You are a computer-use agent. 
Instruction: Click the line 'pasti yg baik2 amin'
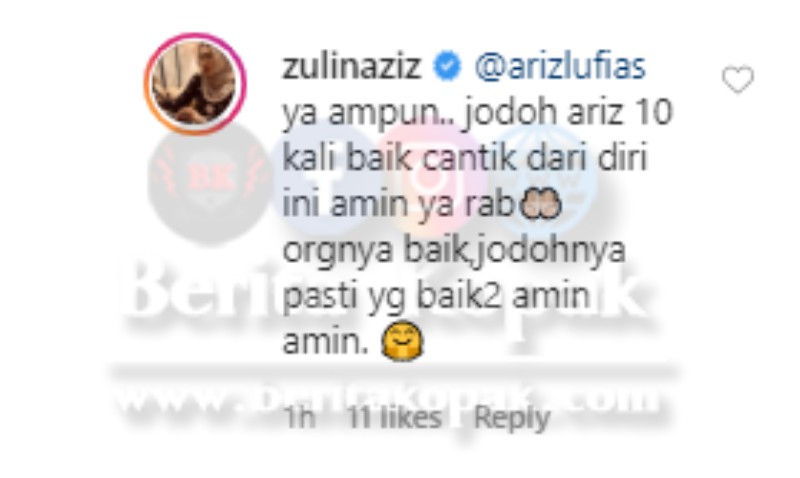coord(436,296)
